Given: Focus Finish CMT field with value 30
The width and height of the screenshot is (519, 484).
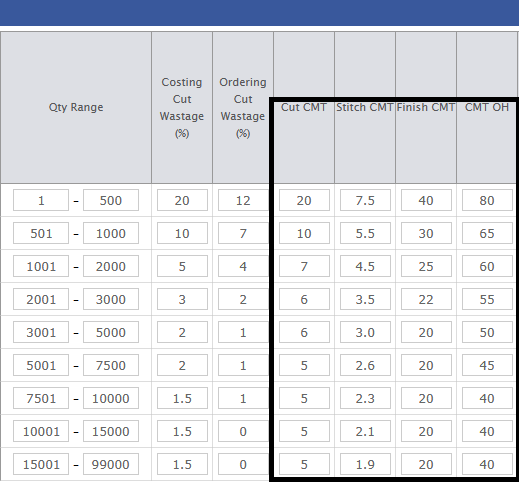Looking at the screenshot, I should coord(426,233).
